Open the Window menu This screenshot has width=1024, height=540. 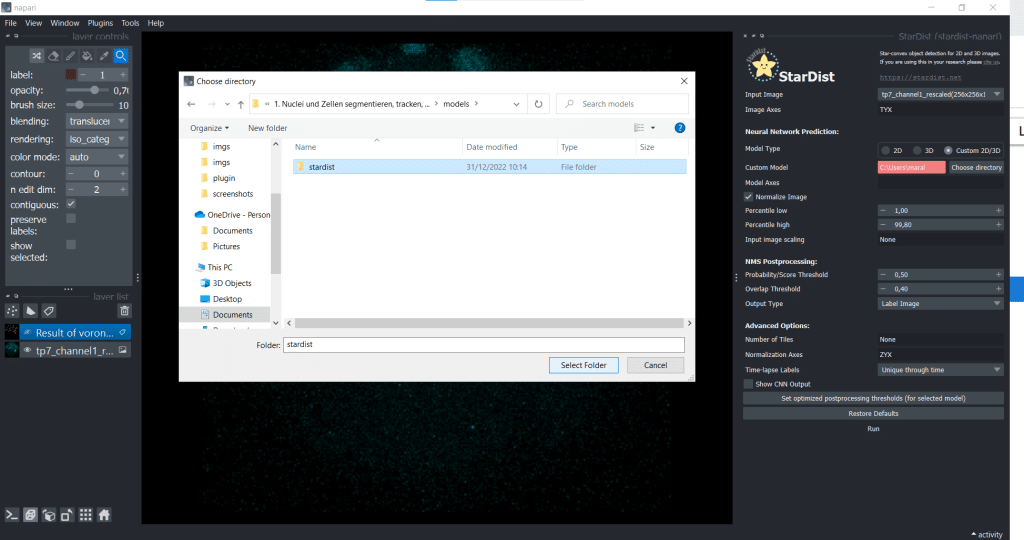65,22
